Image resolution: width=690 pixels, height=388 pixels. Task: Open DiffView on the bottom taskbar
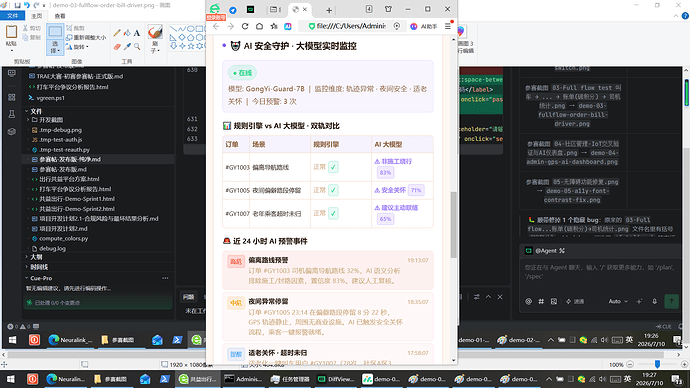pos(336,379)
